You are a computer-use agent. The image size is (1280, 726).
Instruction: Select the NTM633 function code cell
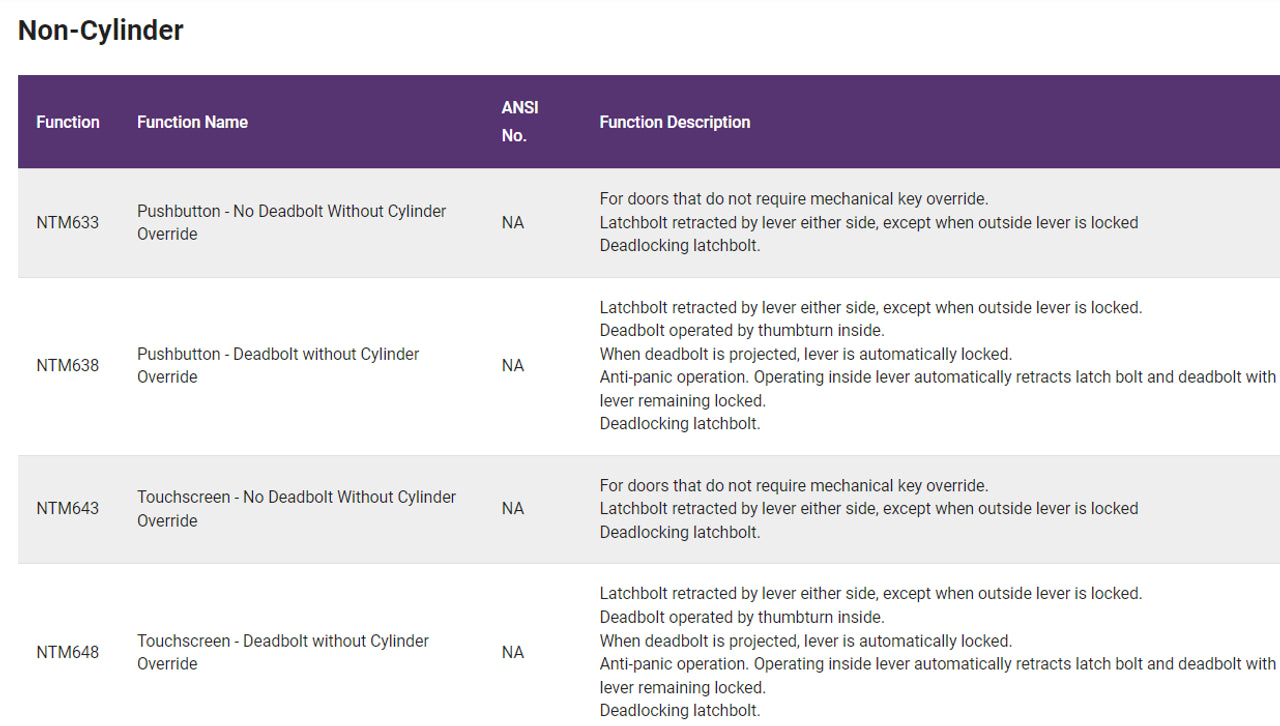[68, 223]
